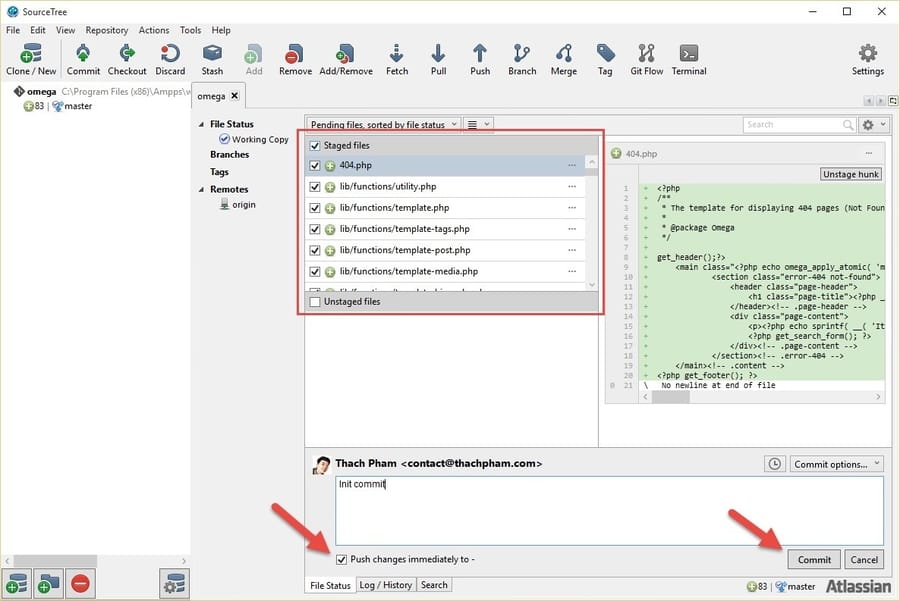Open the Edit menu

click(x=37, y=30)
